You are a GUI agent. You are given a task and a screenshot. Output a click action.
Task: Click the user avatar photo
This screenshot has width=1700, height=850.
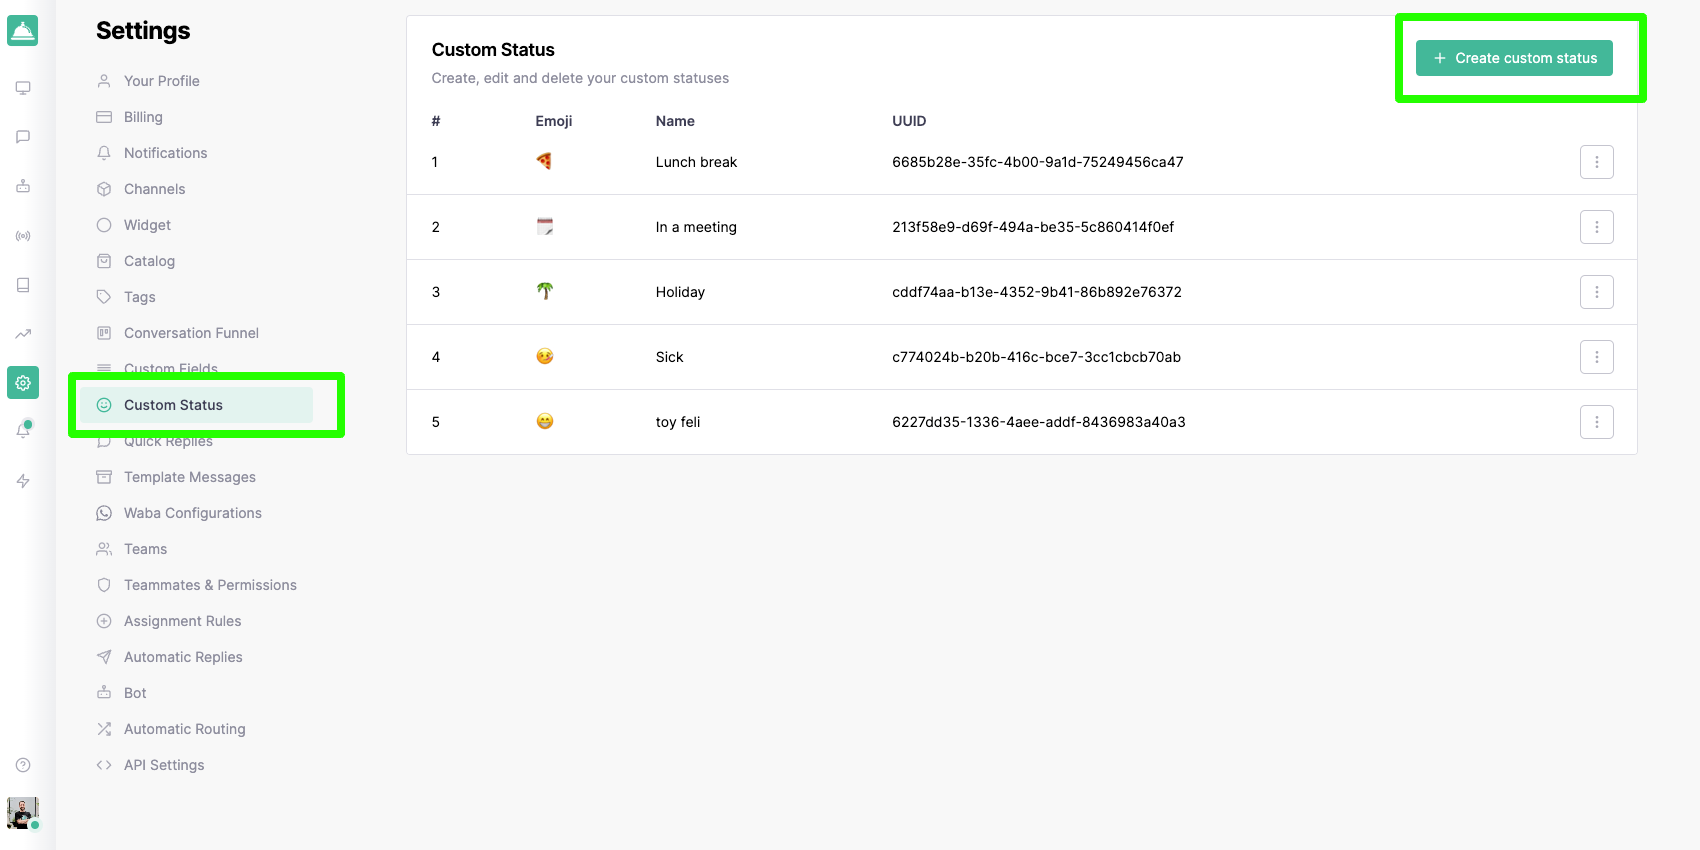[23, 812]
